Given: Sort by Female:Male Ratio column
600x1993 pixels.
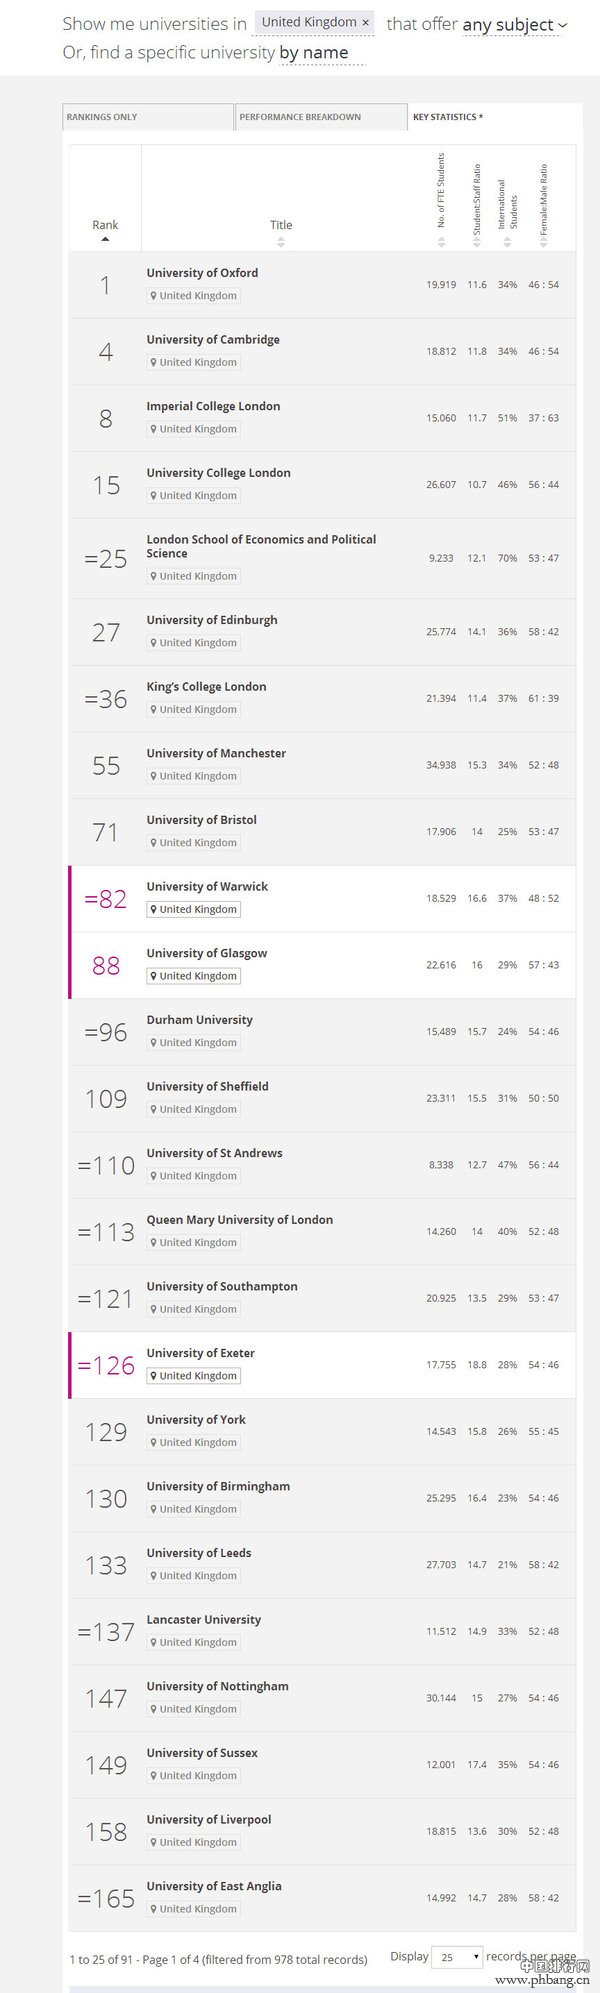Looking at the screenshot, I should coord(544,204).
